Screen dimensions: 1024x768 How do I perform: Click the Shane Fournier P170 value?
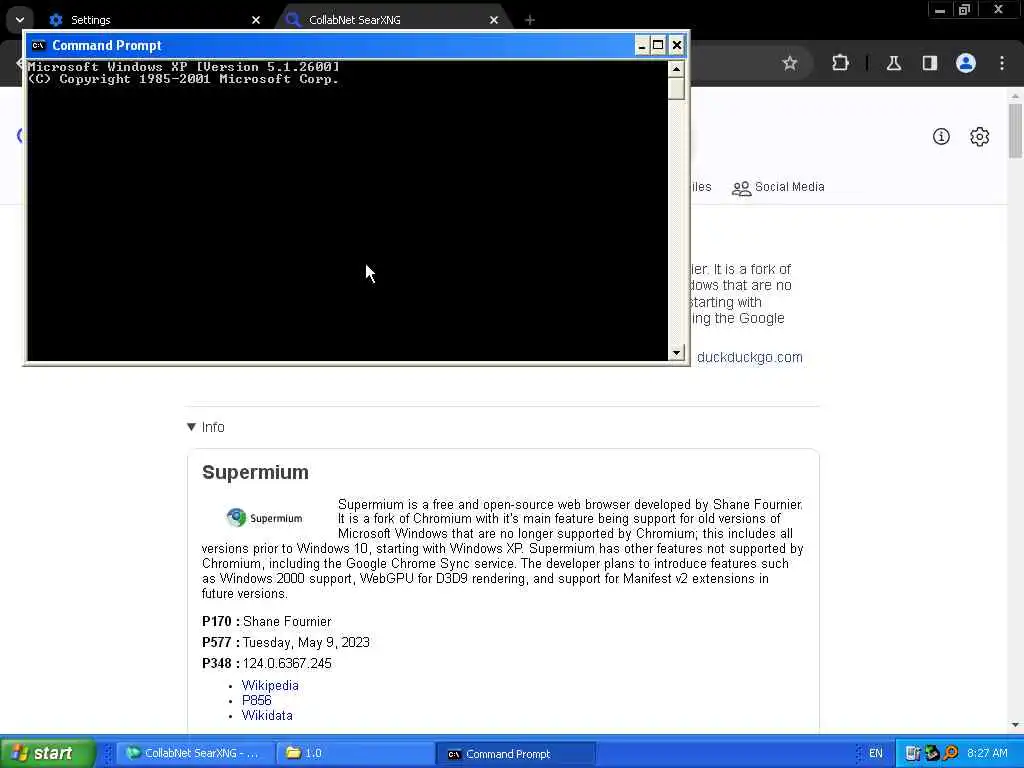pyautogui.click(x=287, y=621)
